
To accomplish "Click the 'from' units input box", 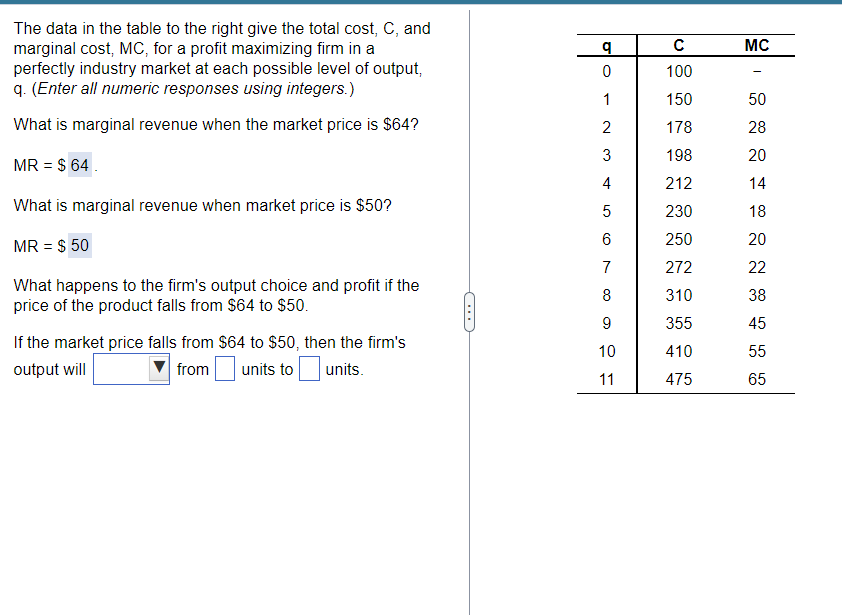I will pyautogui.click(x=224, y=369).
